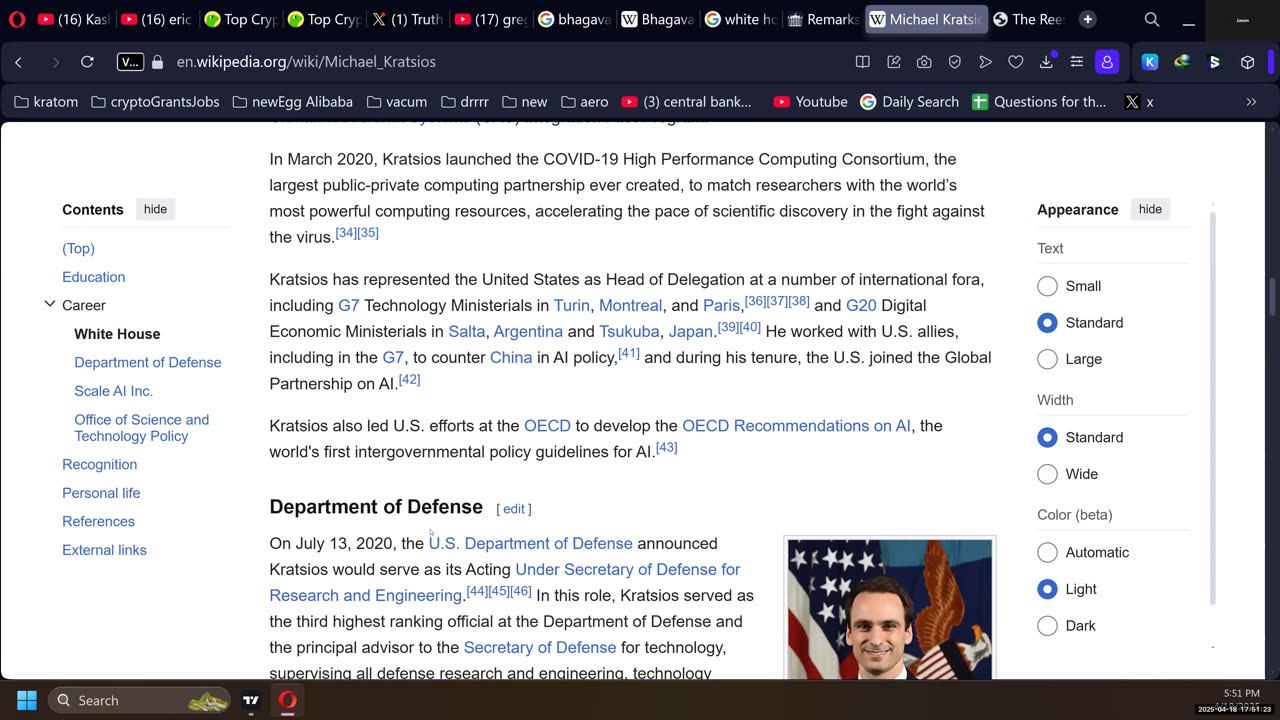1280x720 pixels.
Task: Select Large text size
Action: (1047, 359)
